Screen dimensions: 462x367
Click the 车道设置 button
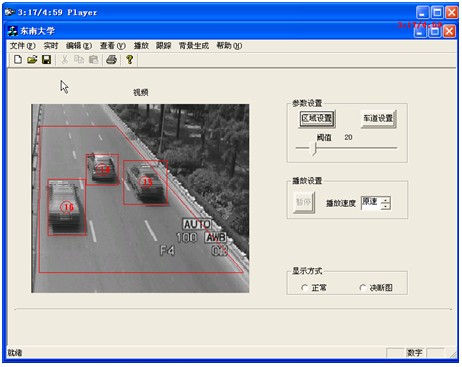tap(378, 119)
